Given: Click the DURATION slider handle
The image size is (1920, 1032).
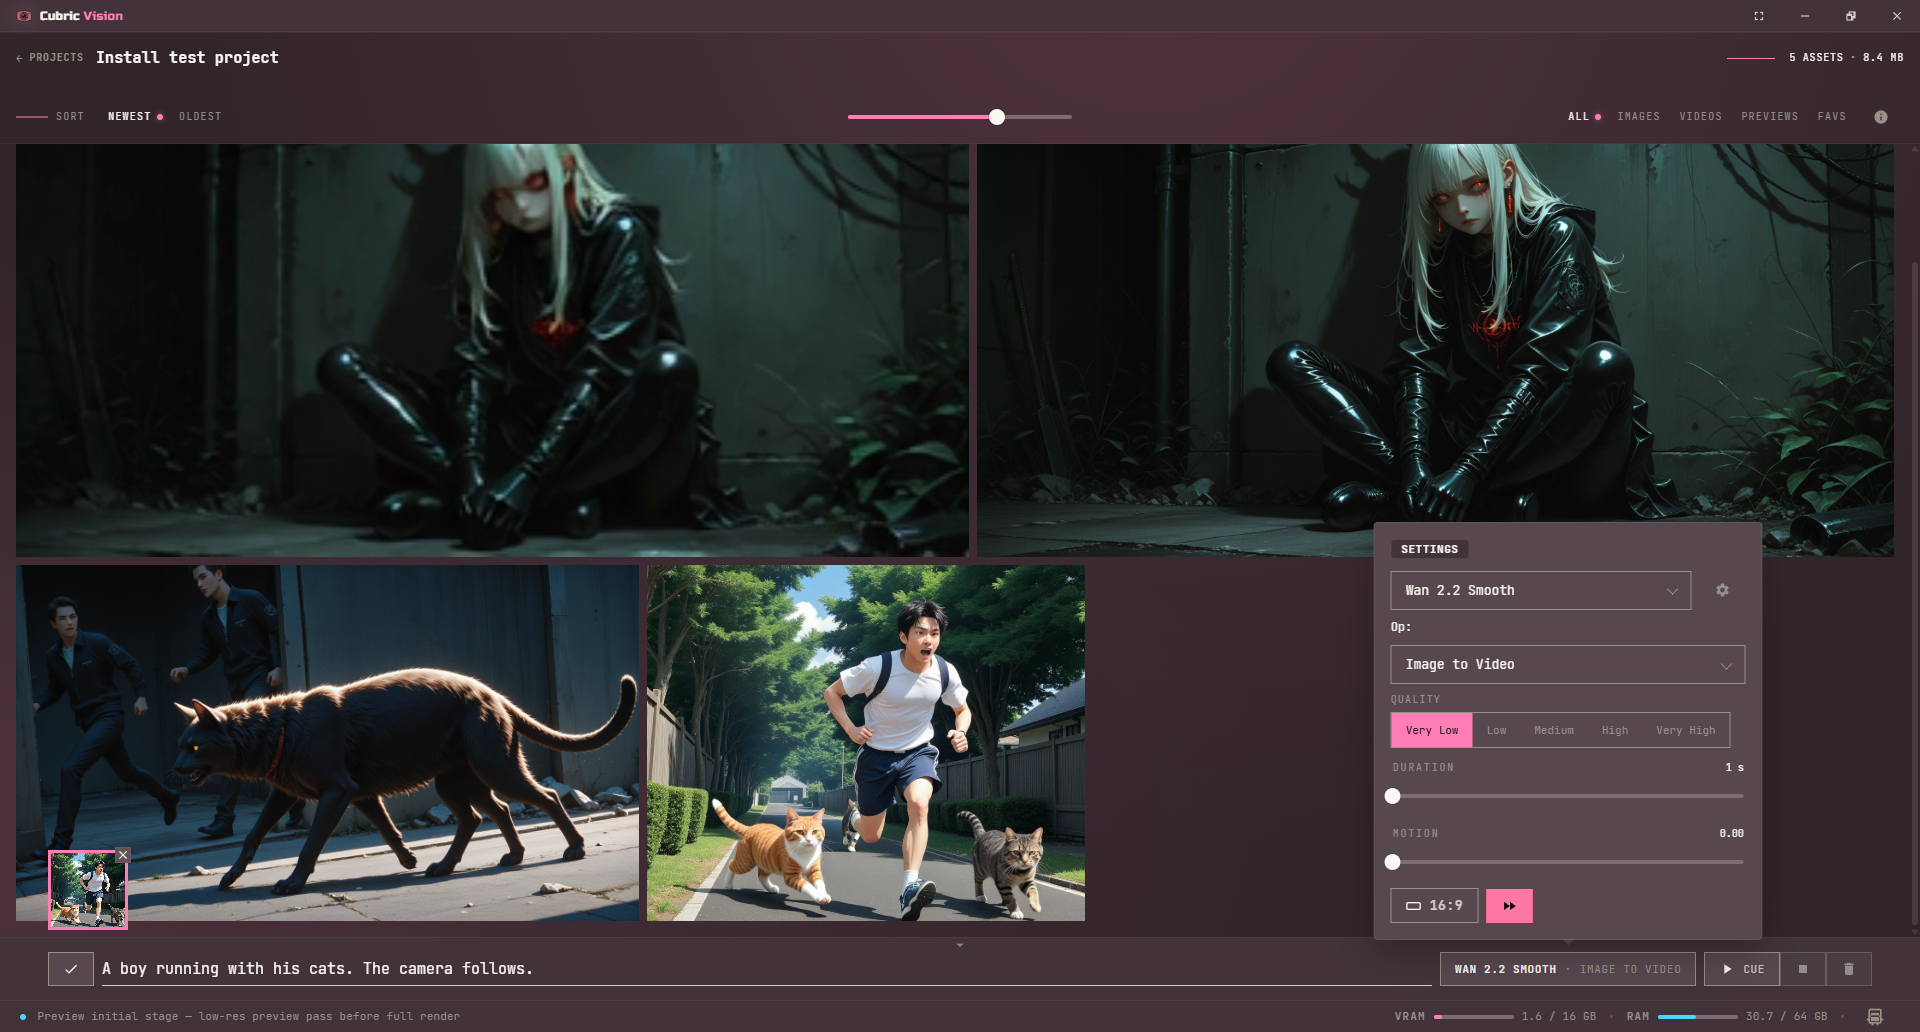Looking at the screenshot, I should tap(1393, 796).
